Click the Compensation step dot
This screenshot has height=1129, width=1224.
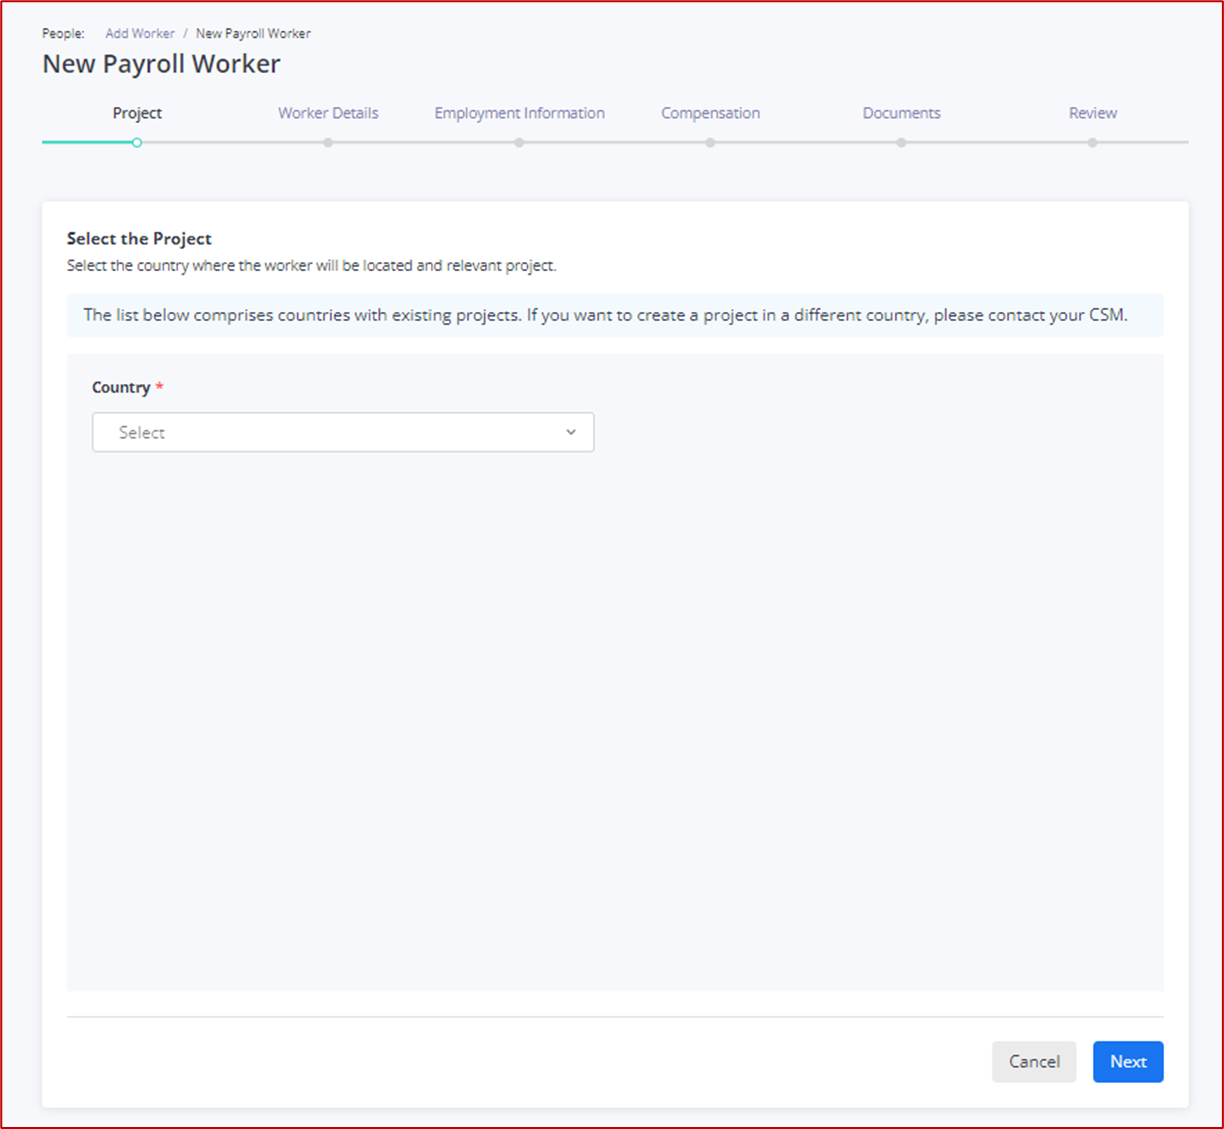(710, 143)
